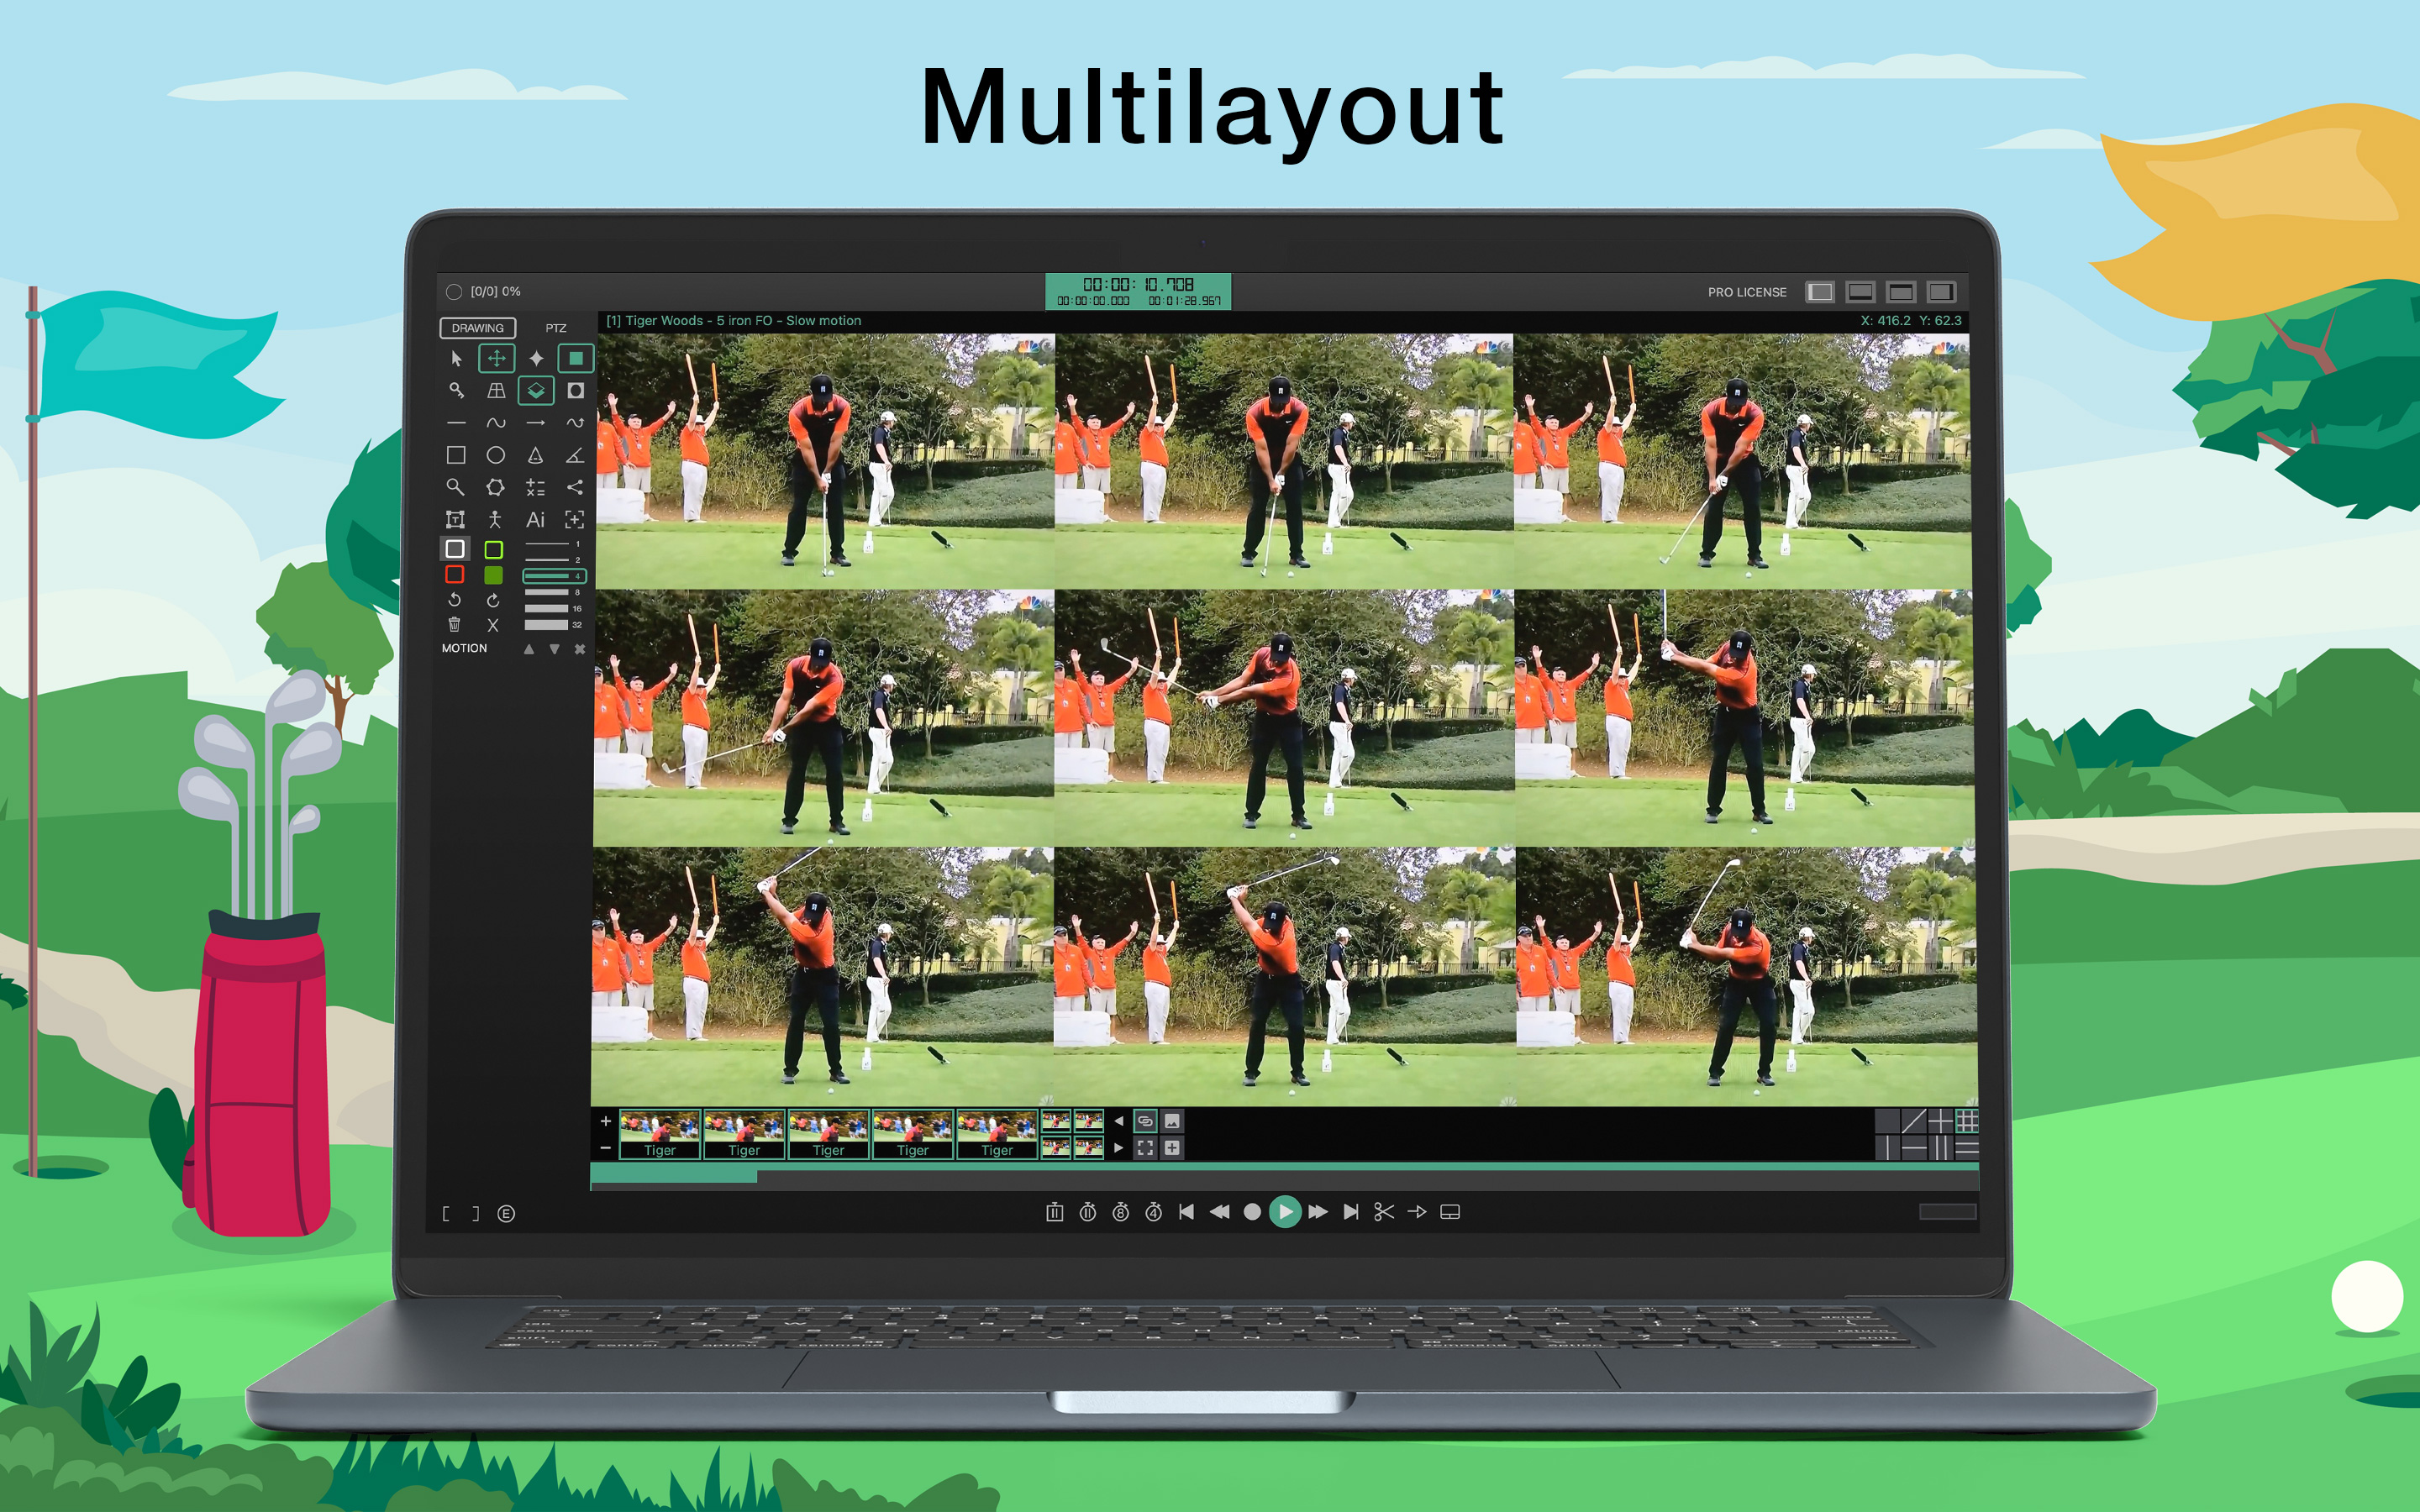Select the angle measurement tool
This screenshot has width=2420, height=1512.
click(x=575, y=455)
